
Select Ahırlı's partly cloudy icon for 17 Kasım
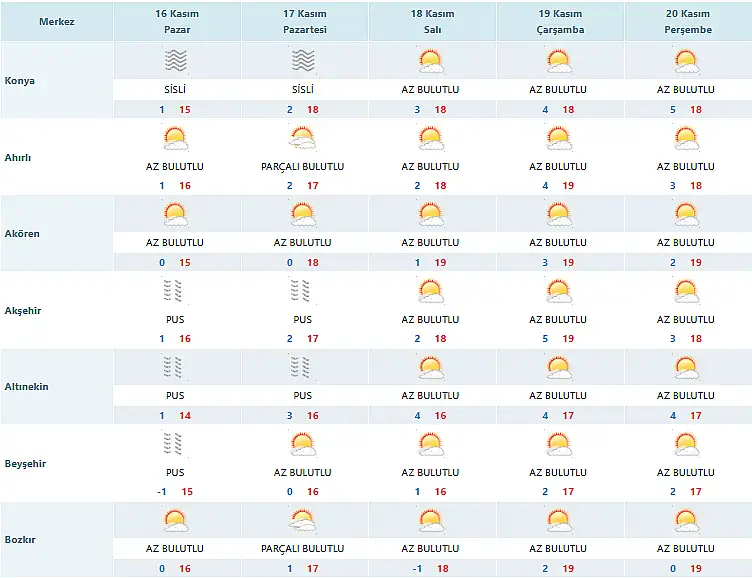coord(302,139)
